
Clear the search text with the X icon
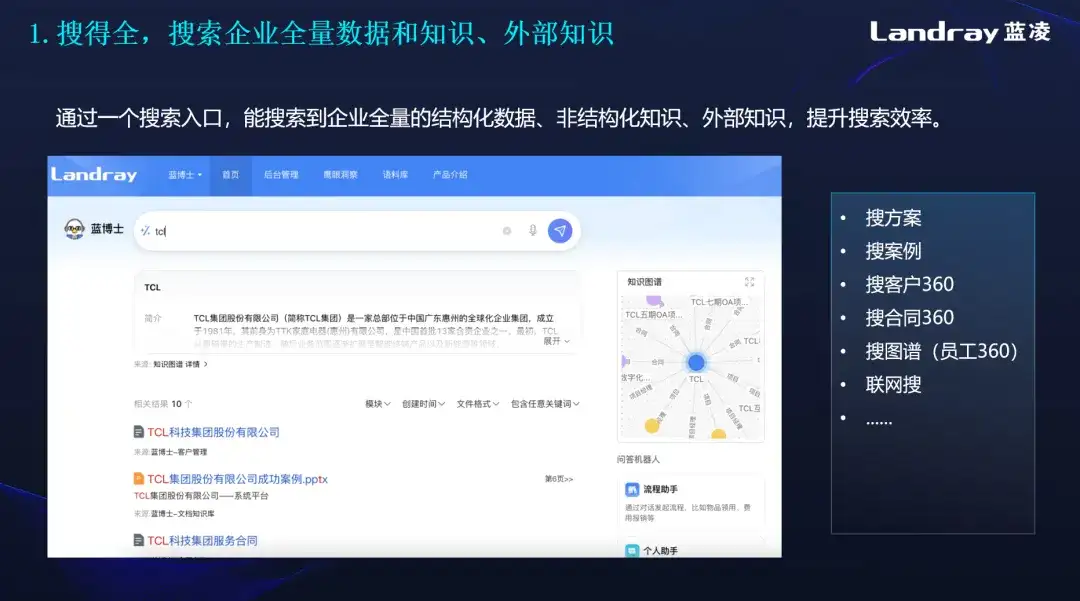coord(507,231)
